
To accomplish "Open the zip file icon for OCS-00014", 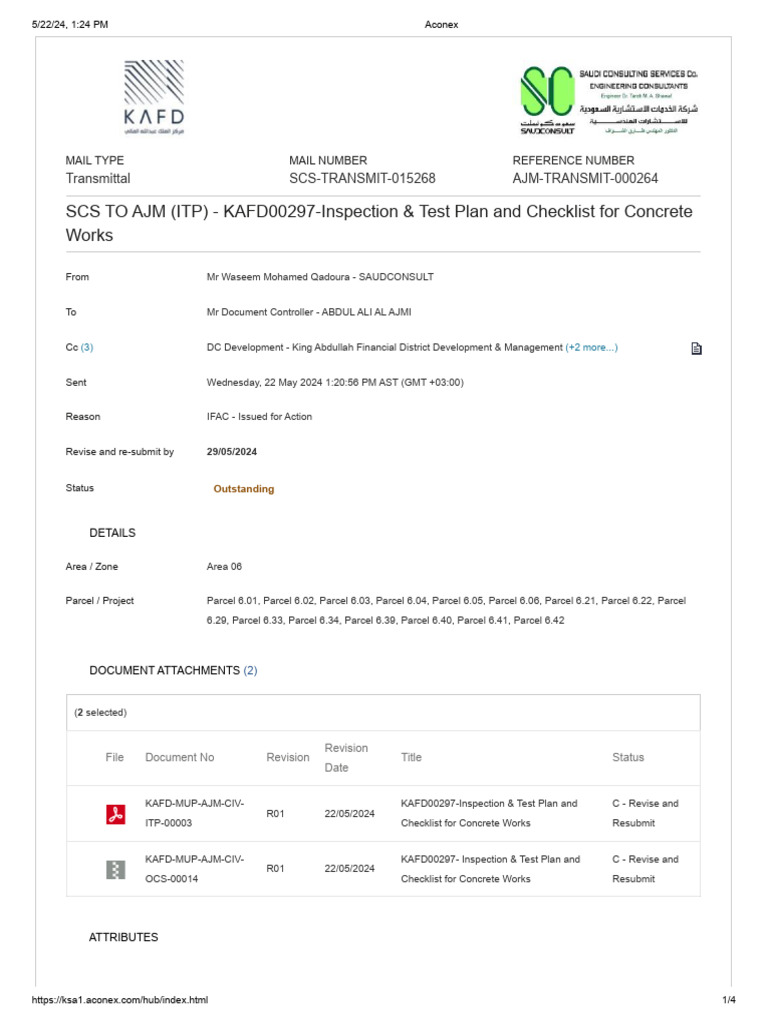I will (116, 869).
